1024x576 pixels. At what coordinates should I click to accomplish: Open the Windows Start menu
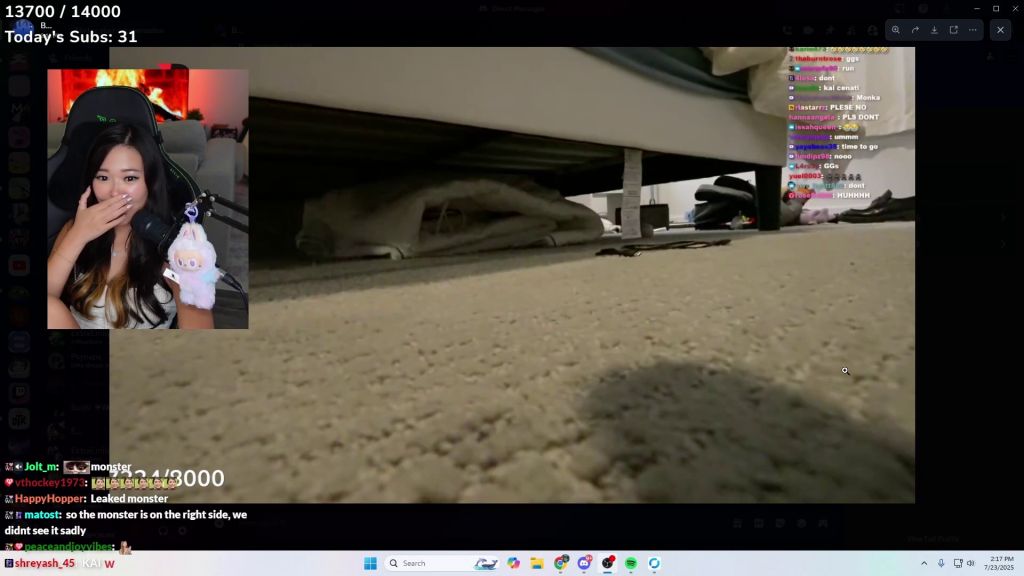(x=370, y=563)
